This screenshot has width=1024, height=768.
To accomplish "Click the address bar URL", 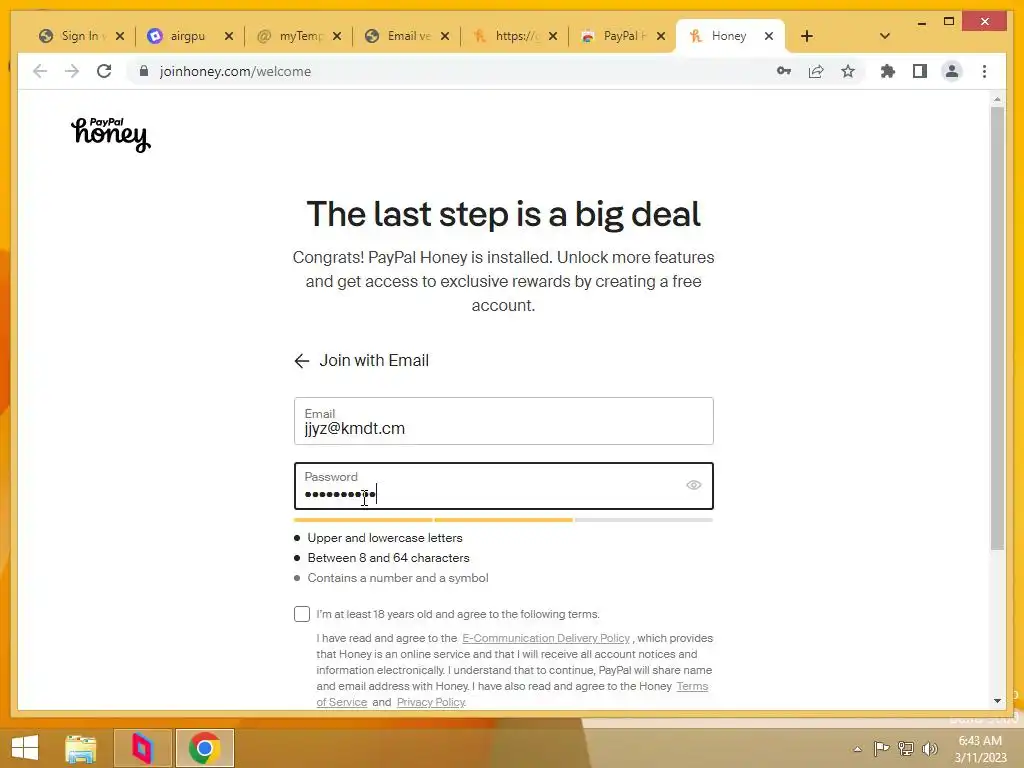I will point(235,71).
